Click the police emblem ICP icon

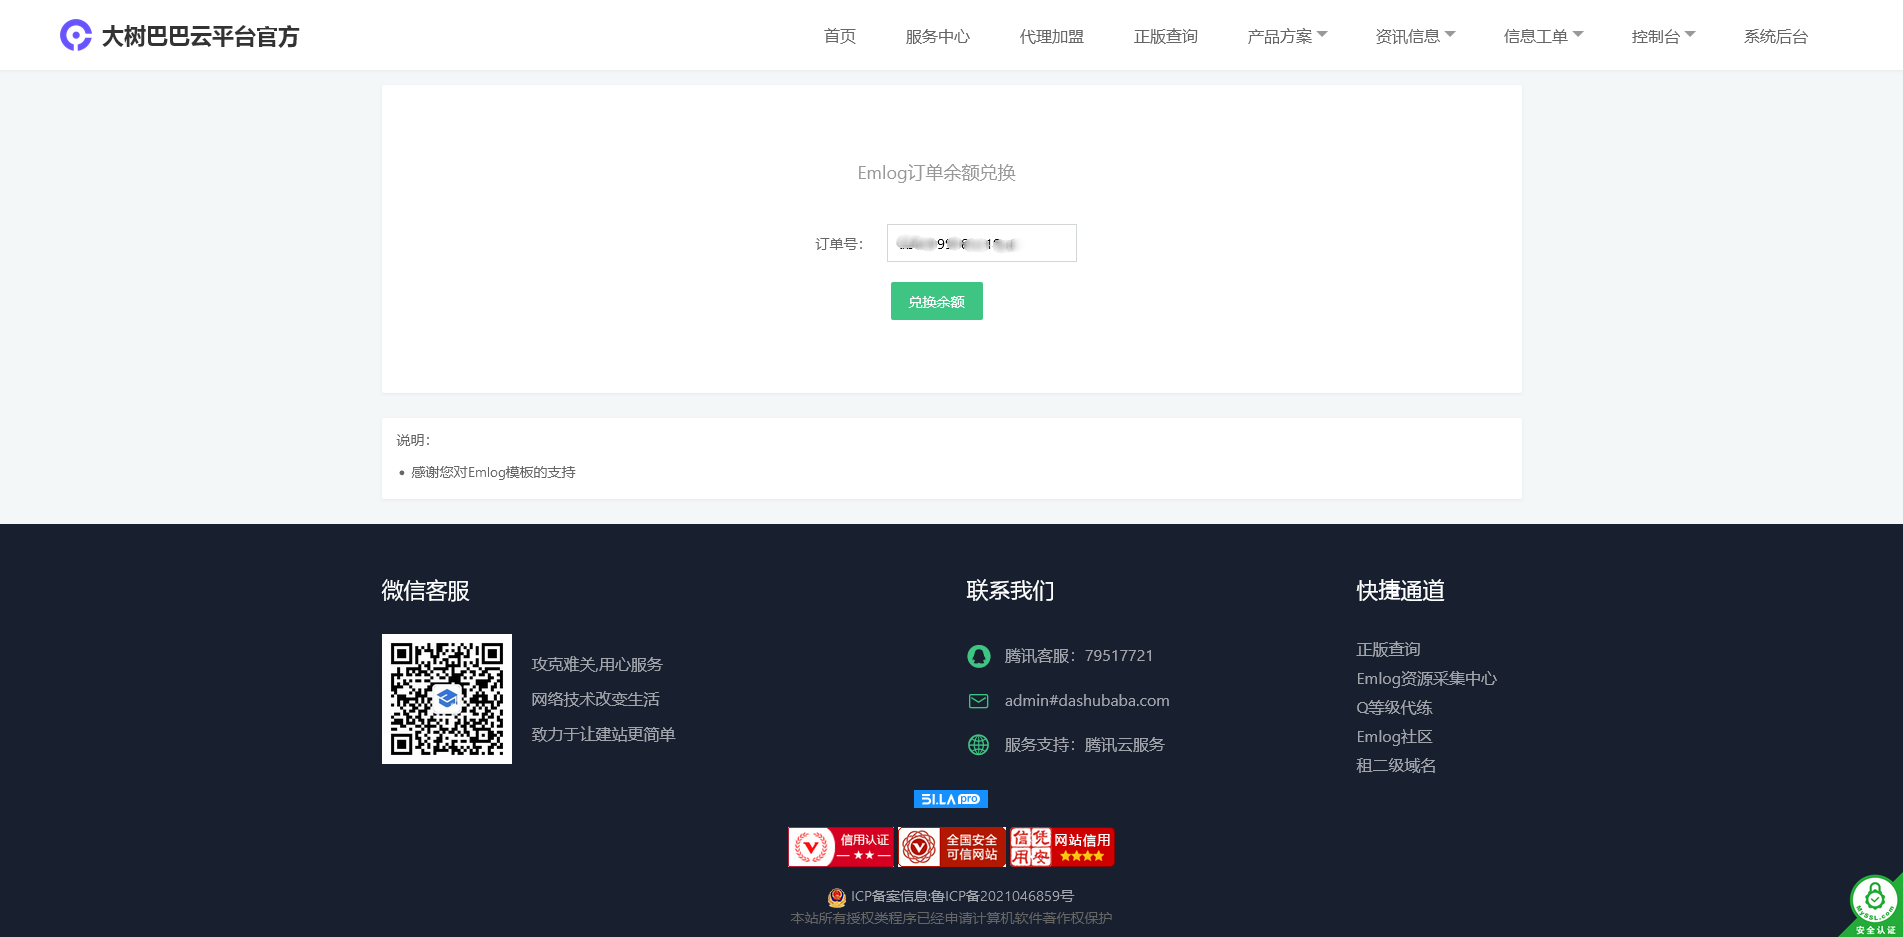pos(837,897)
